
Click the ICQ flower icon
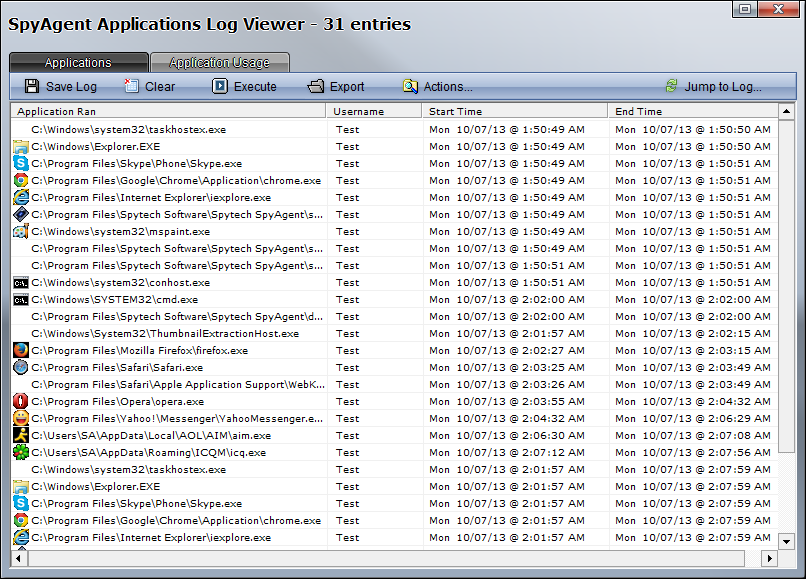pyautogui.click(x=20, y=453)
